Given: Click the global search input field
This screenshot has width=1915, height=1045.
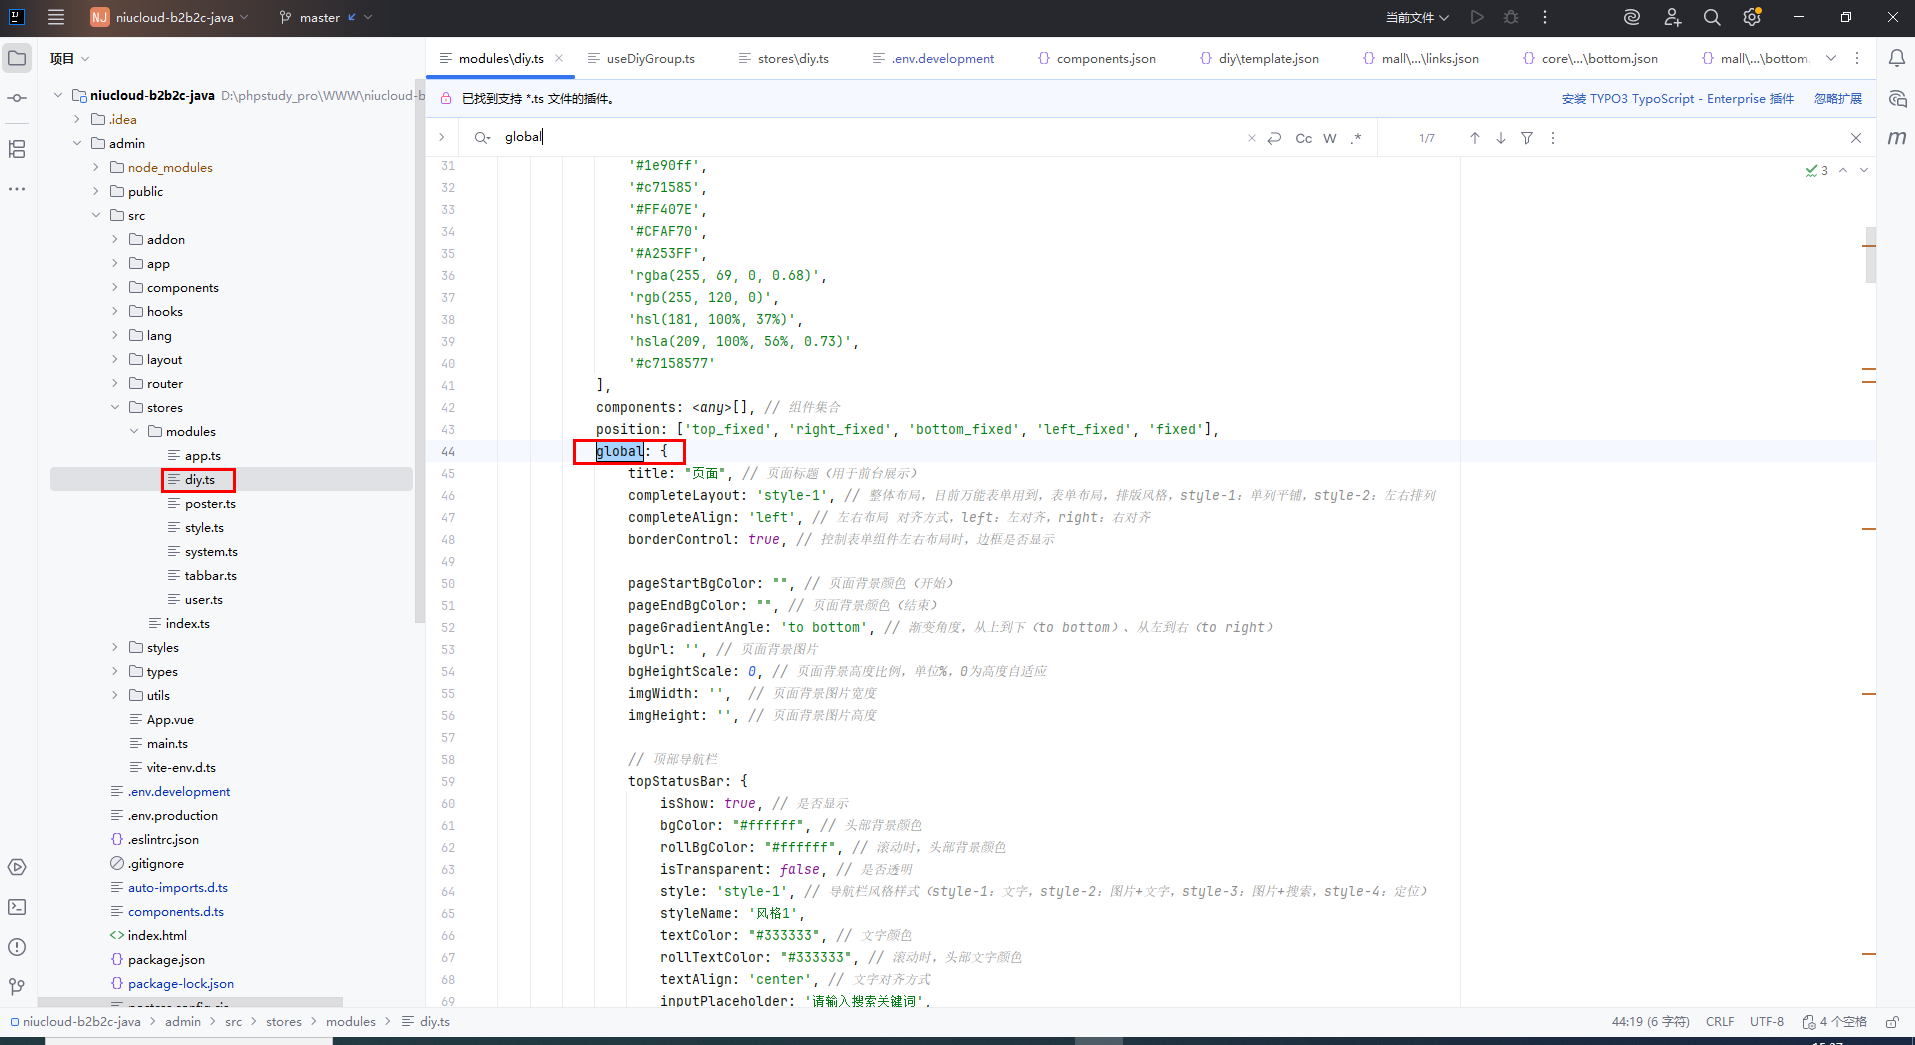Looking at the screenshot, I should point(860,137).
